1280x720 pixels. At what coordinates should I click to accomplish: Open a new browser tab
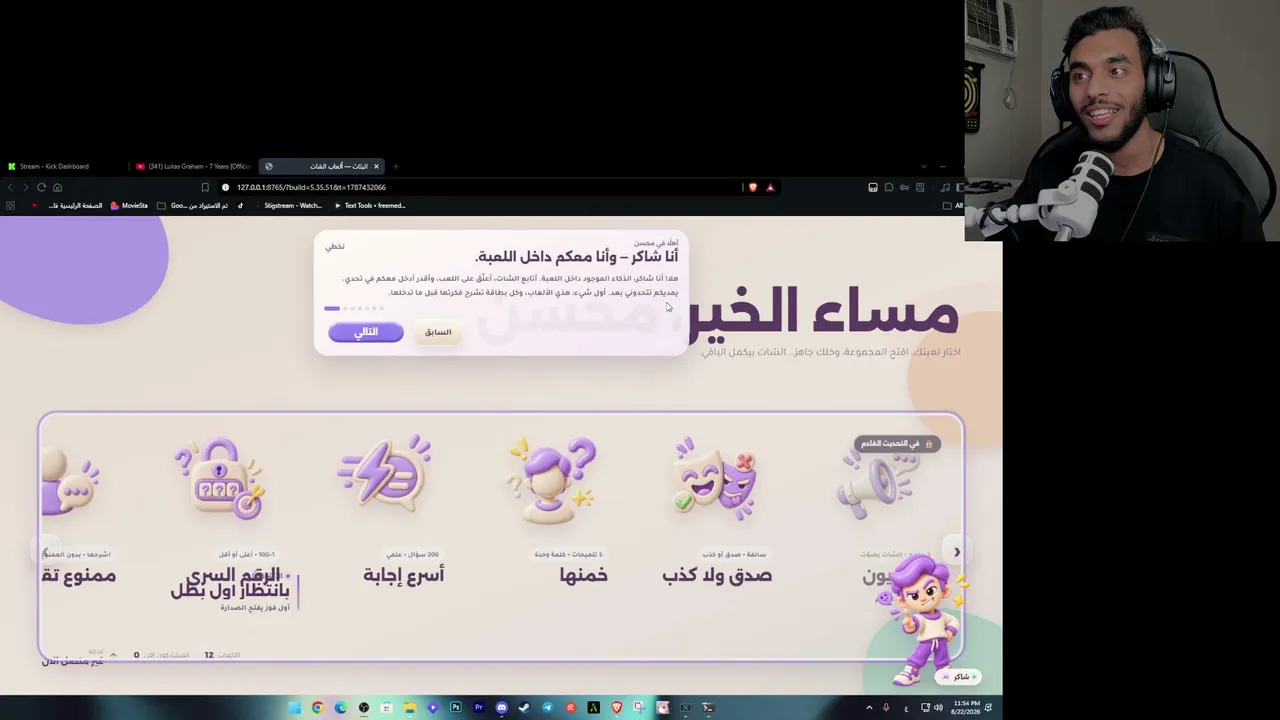tap(396, 166)
